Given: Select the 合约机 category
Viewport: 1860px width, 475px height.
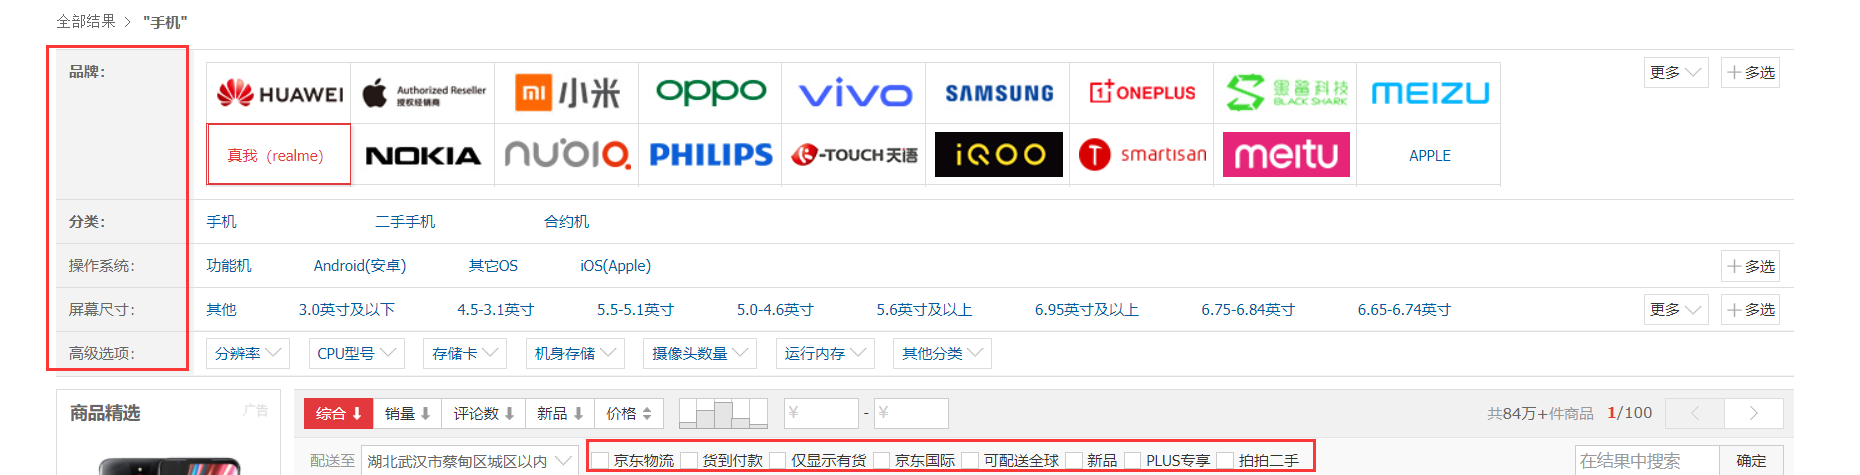Looking at the screenshot, I should [567, 222].
